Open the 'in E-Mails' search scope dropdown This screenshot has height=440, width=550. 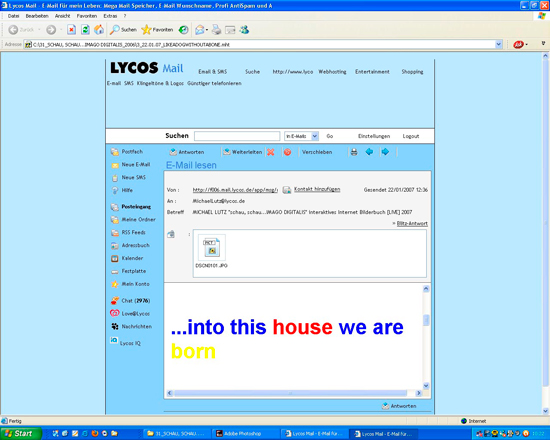(x=301, y=136)
